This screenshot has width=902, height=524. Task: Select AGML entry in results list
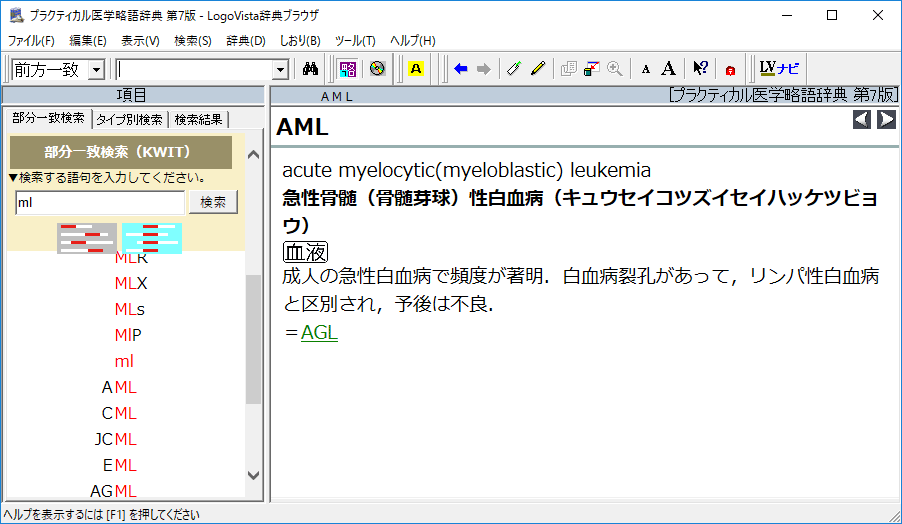[x=113, y=491]
